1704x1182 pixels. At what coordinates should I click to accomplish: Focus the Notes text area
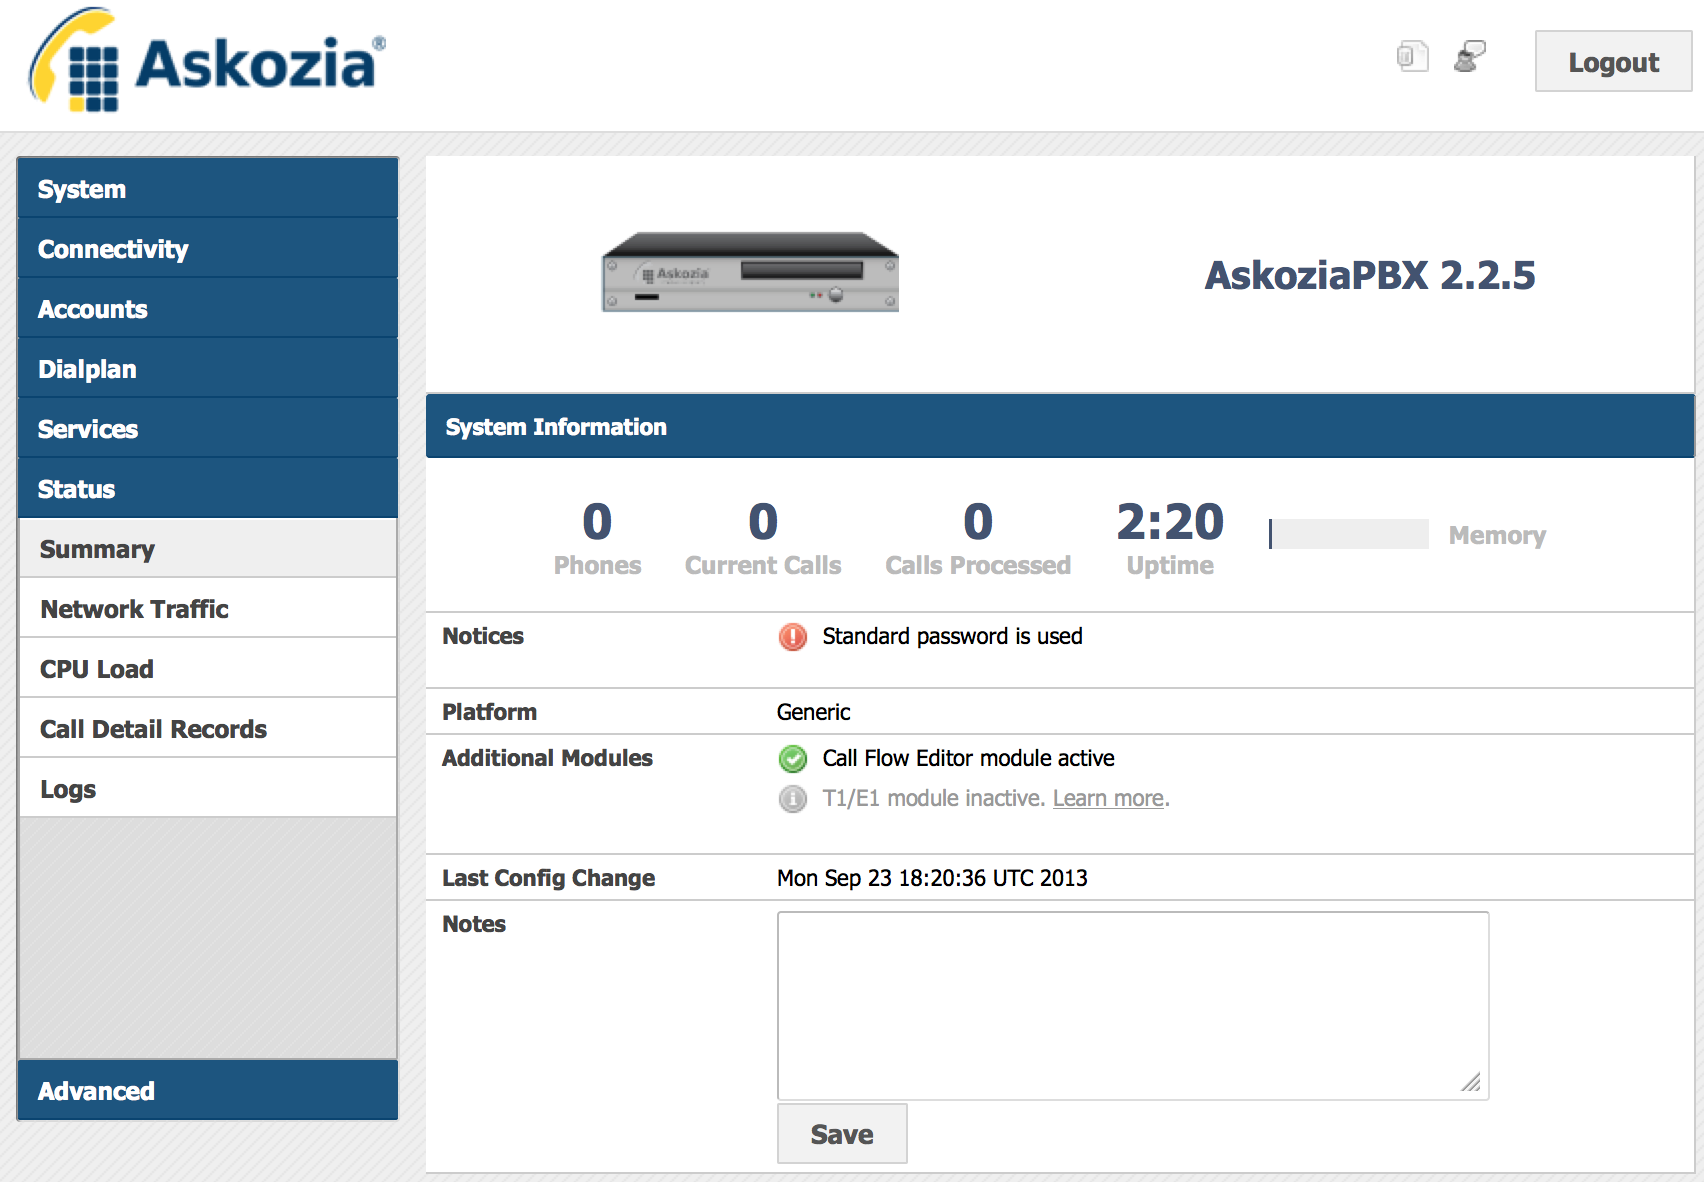1133,1005
